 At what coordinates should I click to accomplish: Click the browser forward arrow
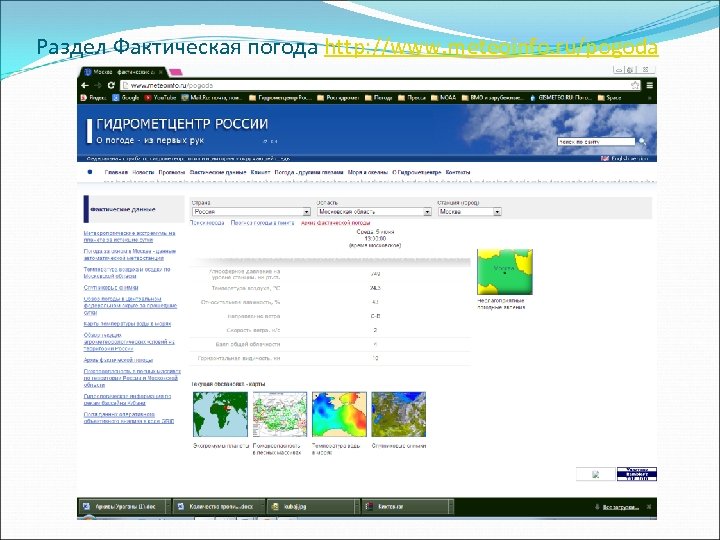[x=97, y=85]
